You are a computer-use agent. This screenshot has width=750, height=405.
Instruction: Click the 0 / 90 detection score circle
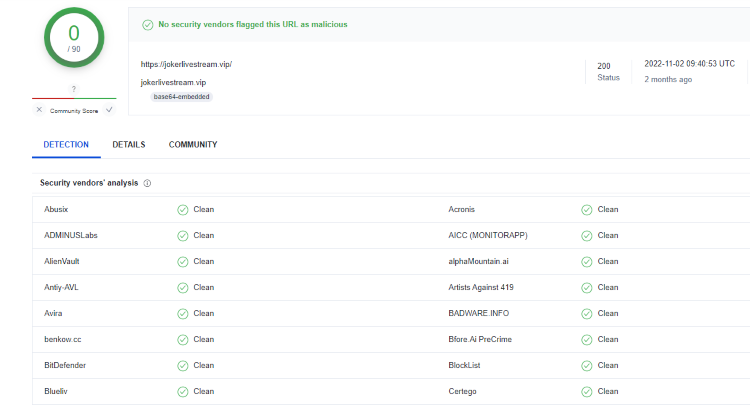pyautogui.click(x=74, y=37)
